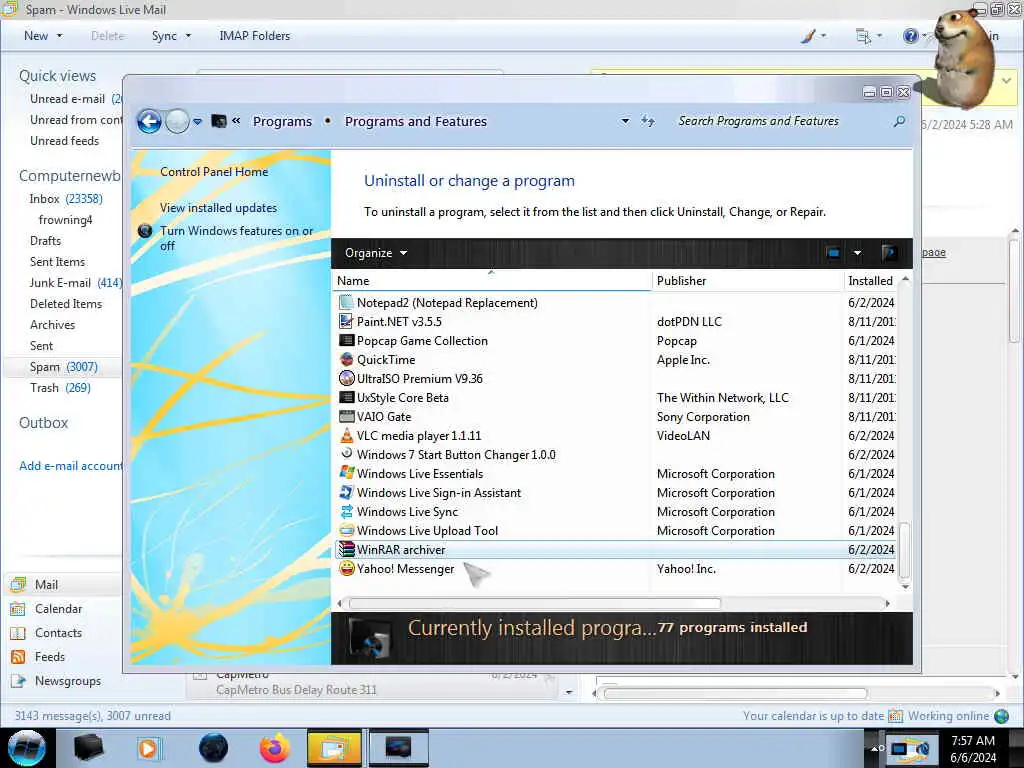Click the horizontal scrollbar of program list

535,603
